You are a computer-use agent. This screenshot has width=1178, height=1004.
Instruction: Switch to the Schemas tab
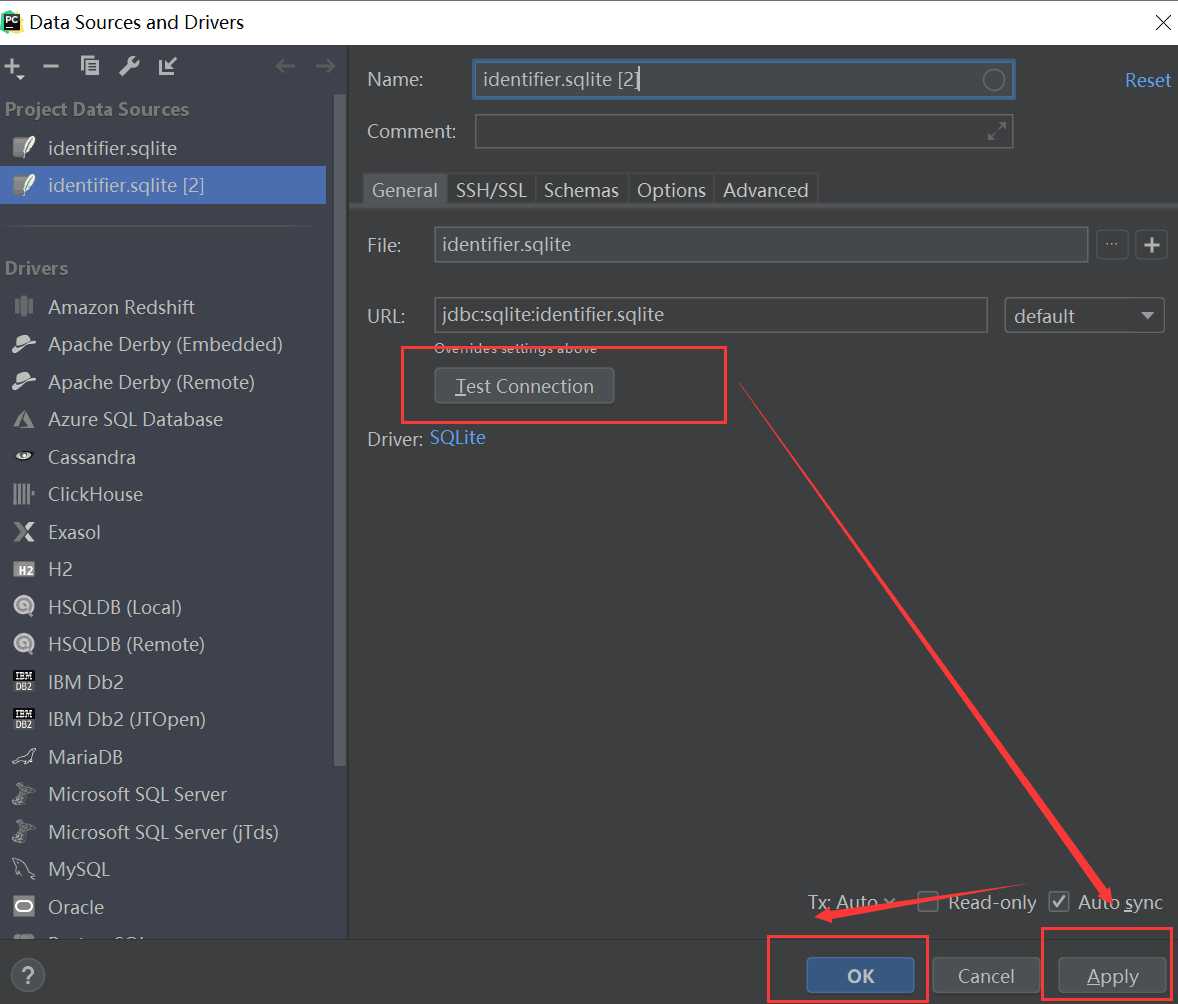point(581,190)
